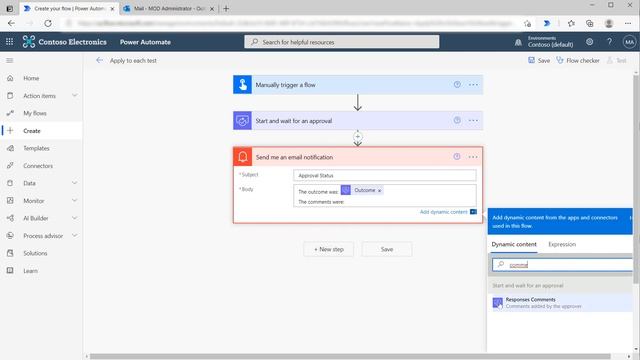Click the browser back arrow
The height and width of the screenshot is (360, 640).
11,23
